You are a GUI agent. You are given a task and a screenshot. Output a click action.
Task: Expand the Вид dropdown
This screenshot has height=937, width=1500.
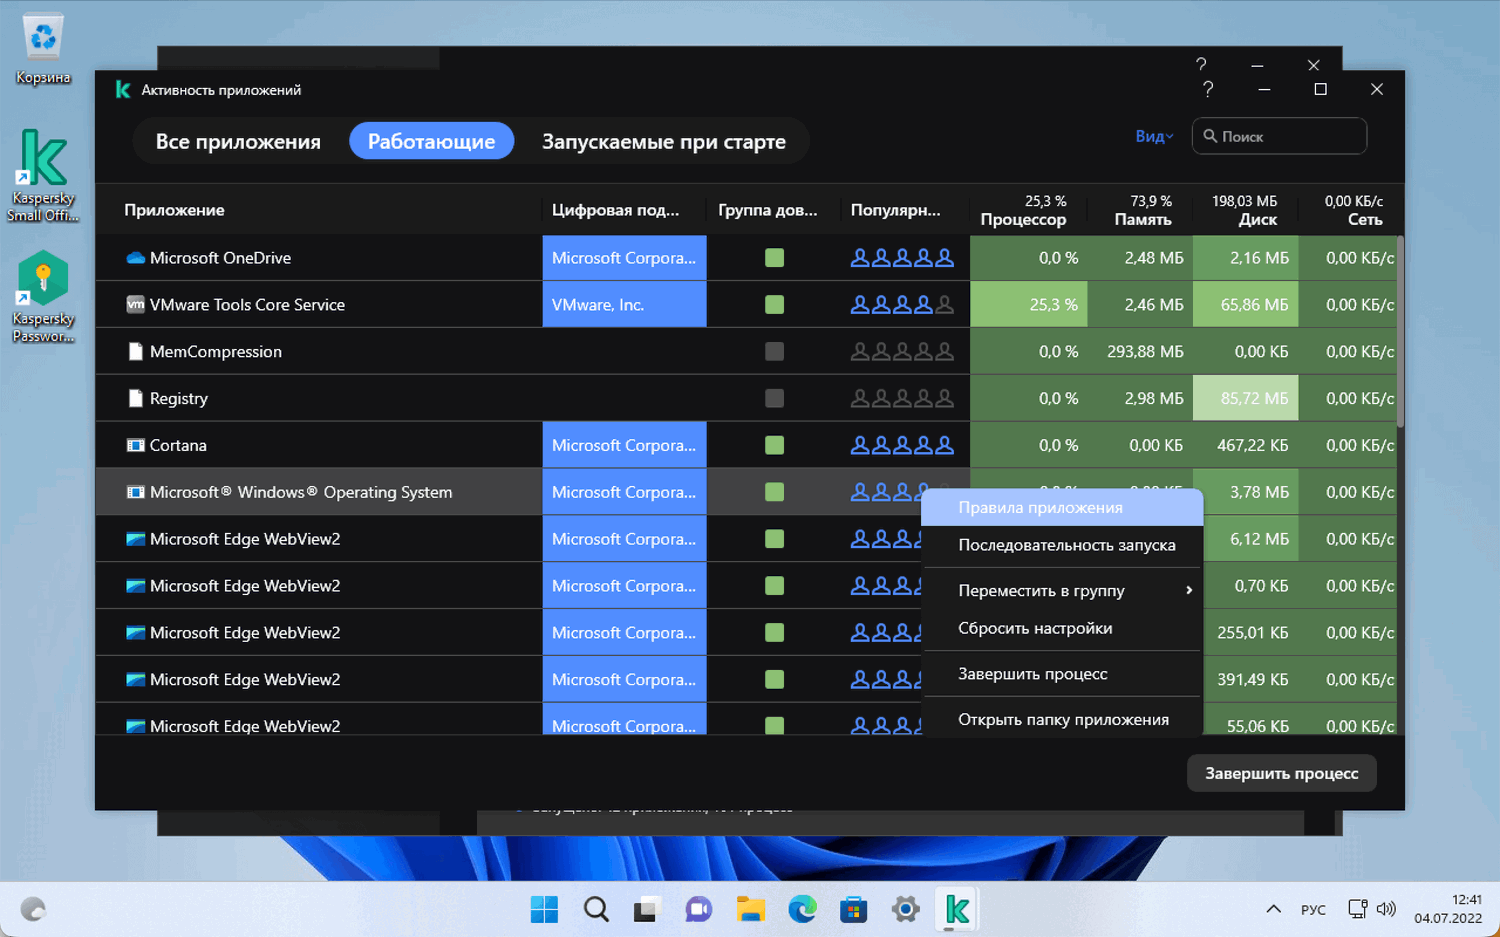pos(1154,136)
